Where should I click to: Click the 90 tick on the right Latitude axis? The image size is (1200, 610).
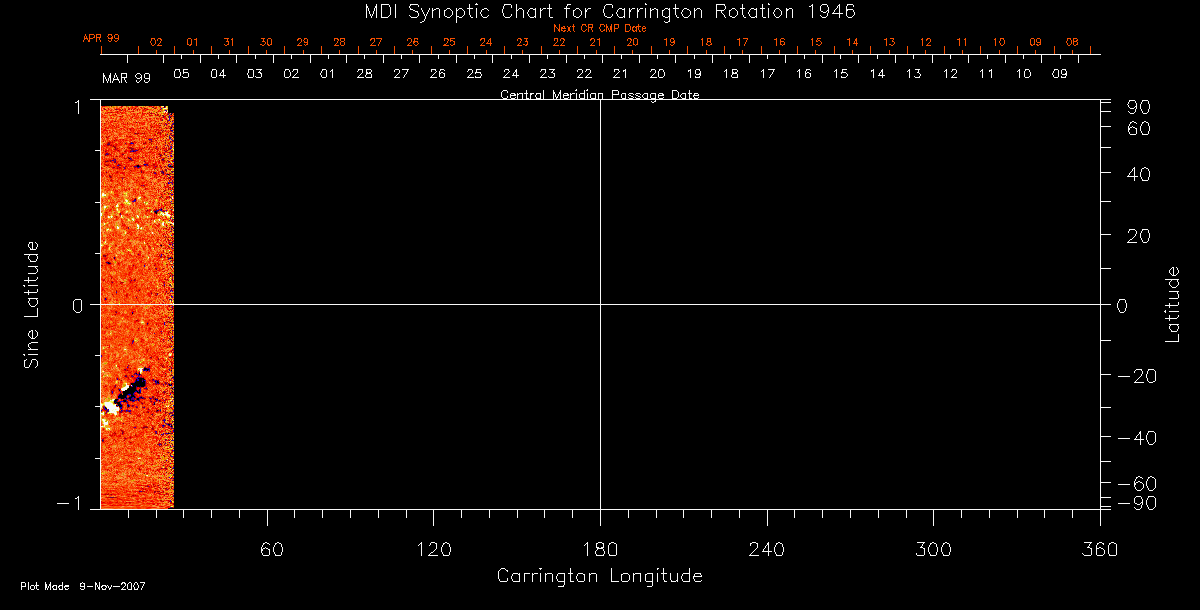(x=1139, y=108)
